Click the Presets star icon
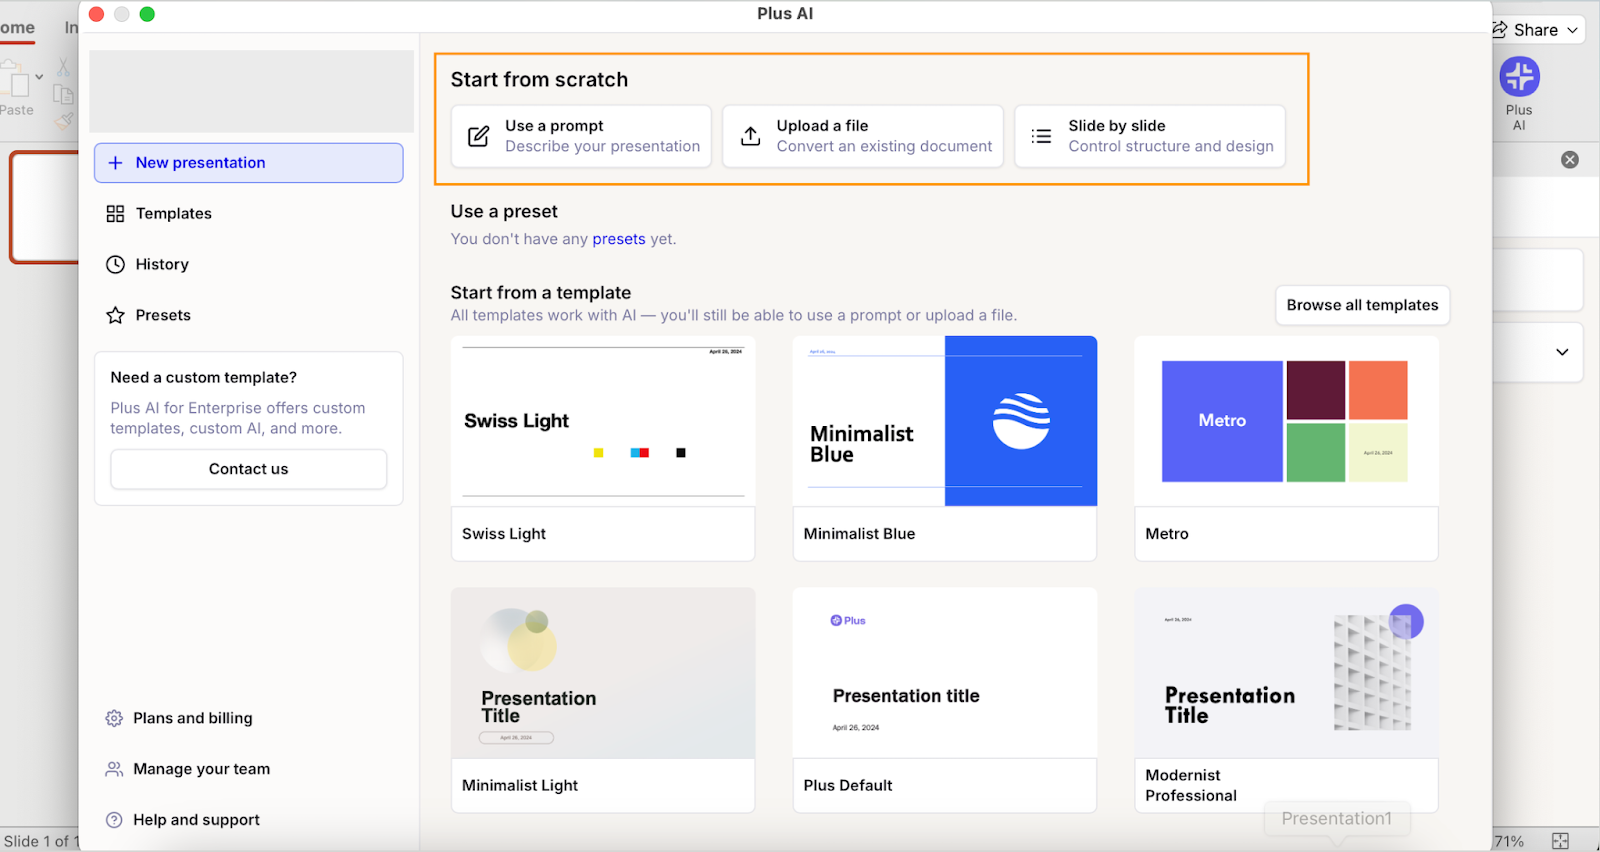The width and height of the screenshot is (1600, 852). pos(115,315)
